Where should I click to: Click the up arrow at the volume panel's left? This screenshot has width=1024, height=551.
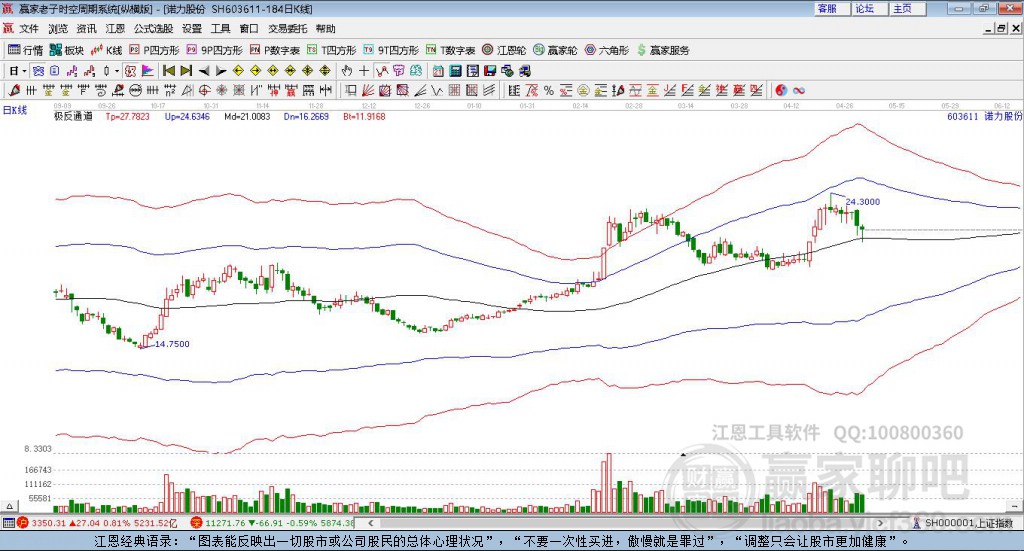(x=9, y=506)
